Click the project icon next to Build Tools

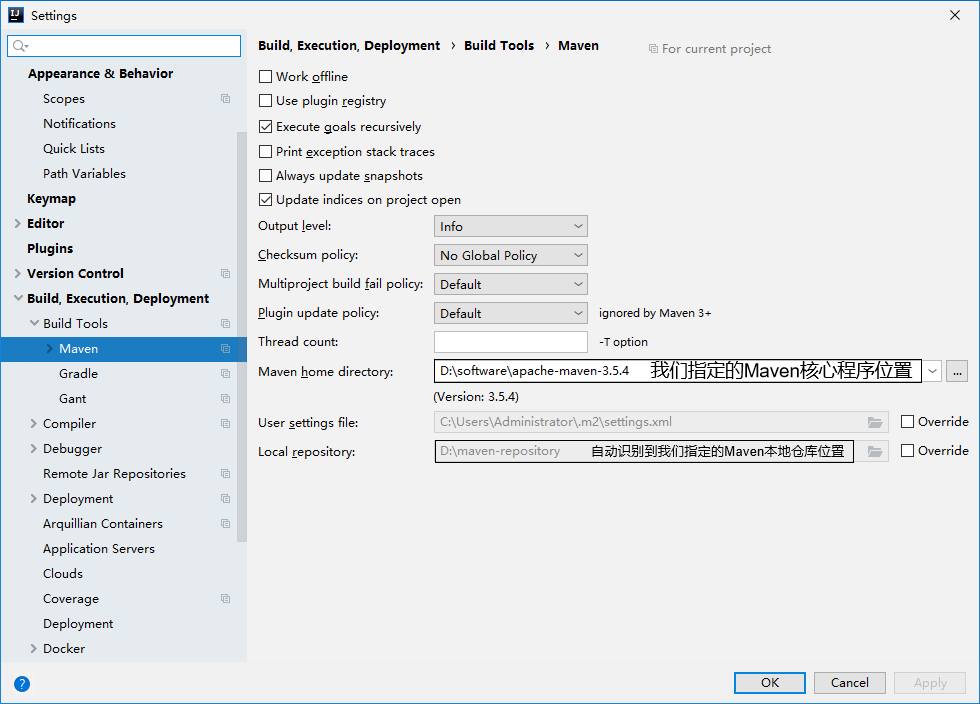[226, 324]
